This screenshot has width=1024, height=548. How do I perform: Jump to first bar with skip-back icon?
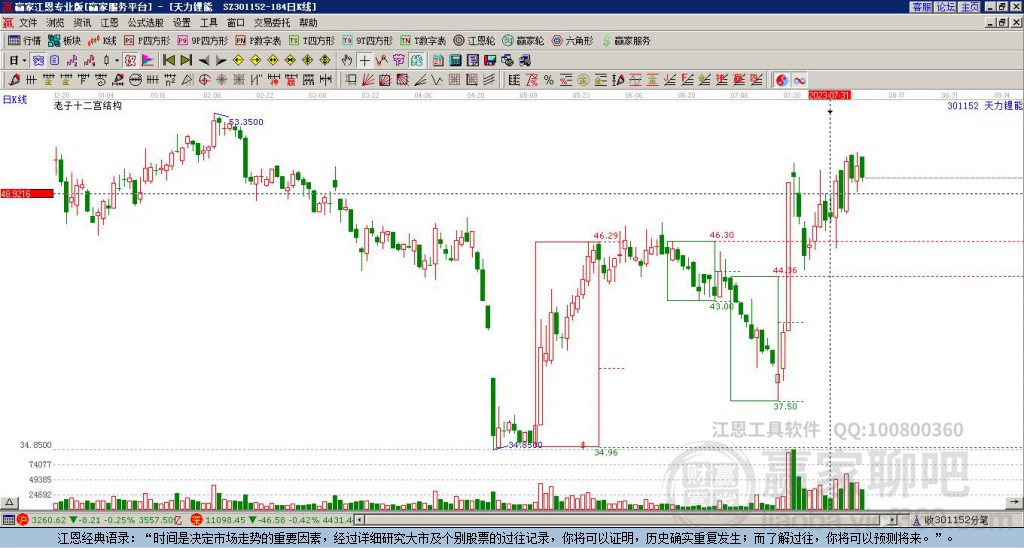[168, 61]
